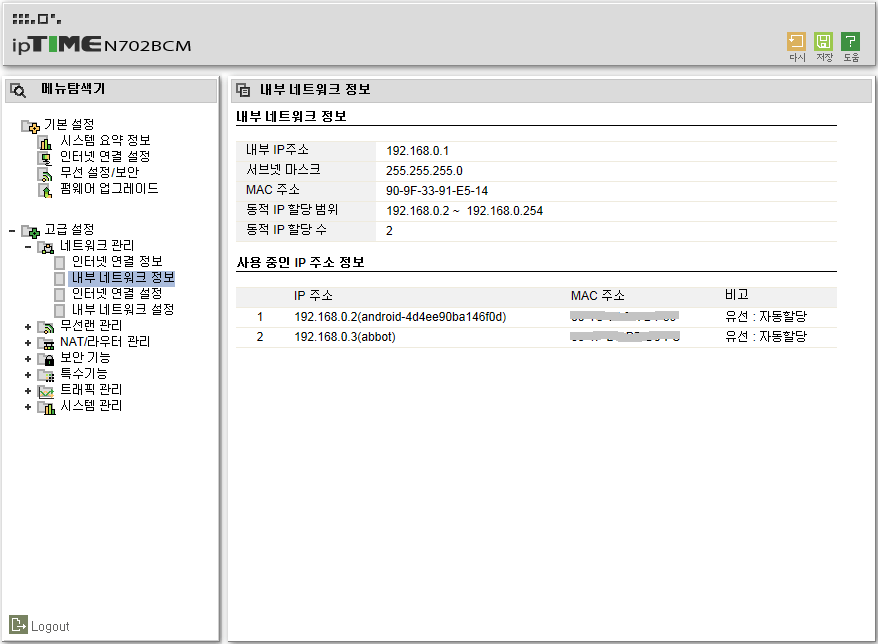Expand the 트래픽 관리 tree node

tap(28, 391)
